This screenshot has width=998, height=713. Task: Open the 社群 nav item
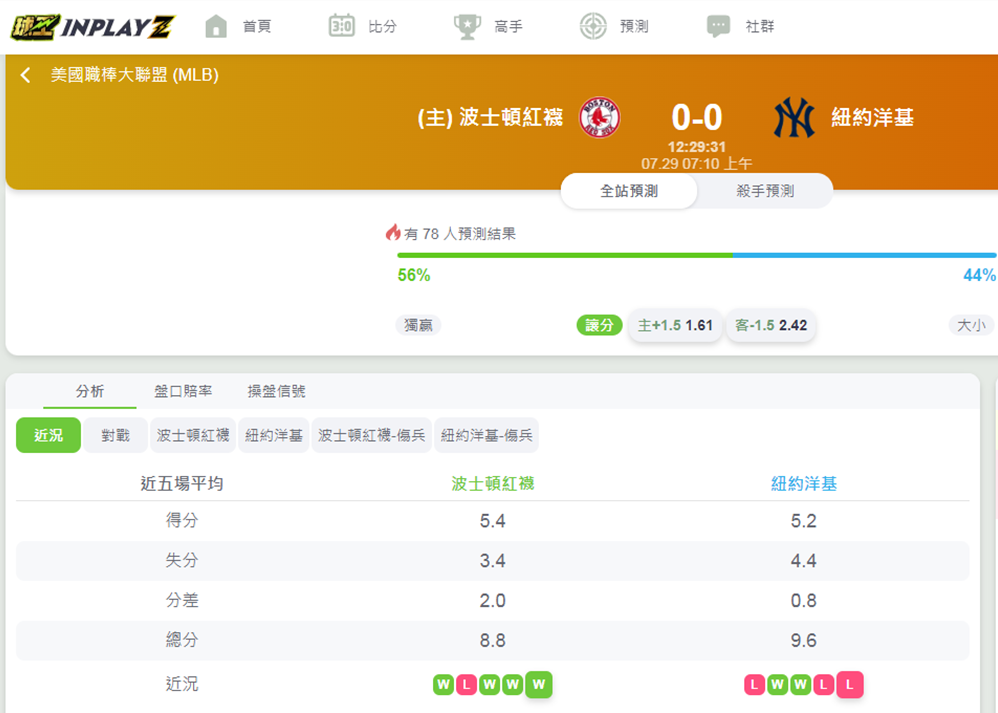[x=760, y=27]
